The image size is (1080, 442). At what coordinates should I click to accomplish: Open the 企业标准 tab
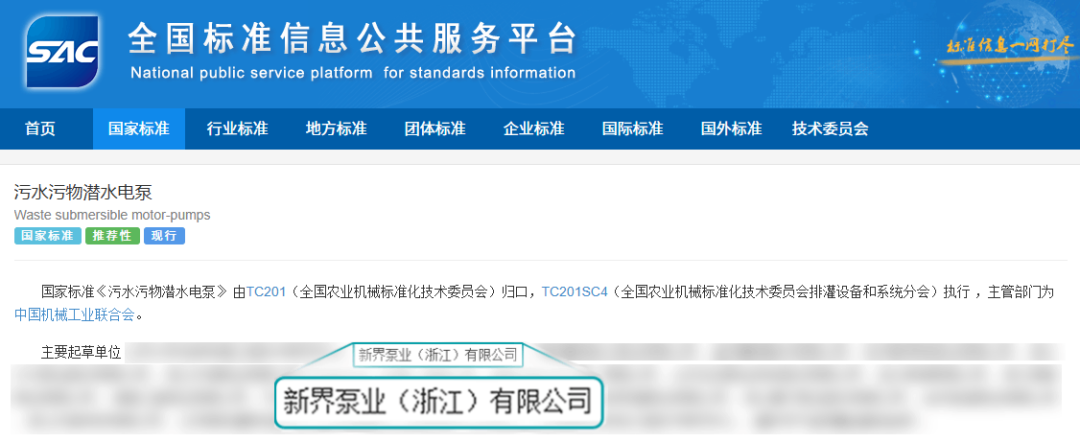[534, 129]
